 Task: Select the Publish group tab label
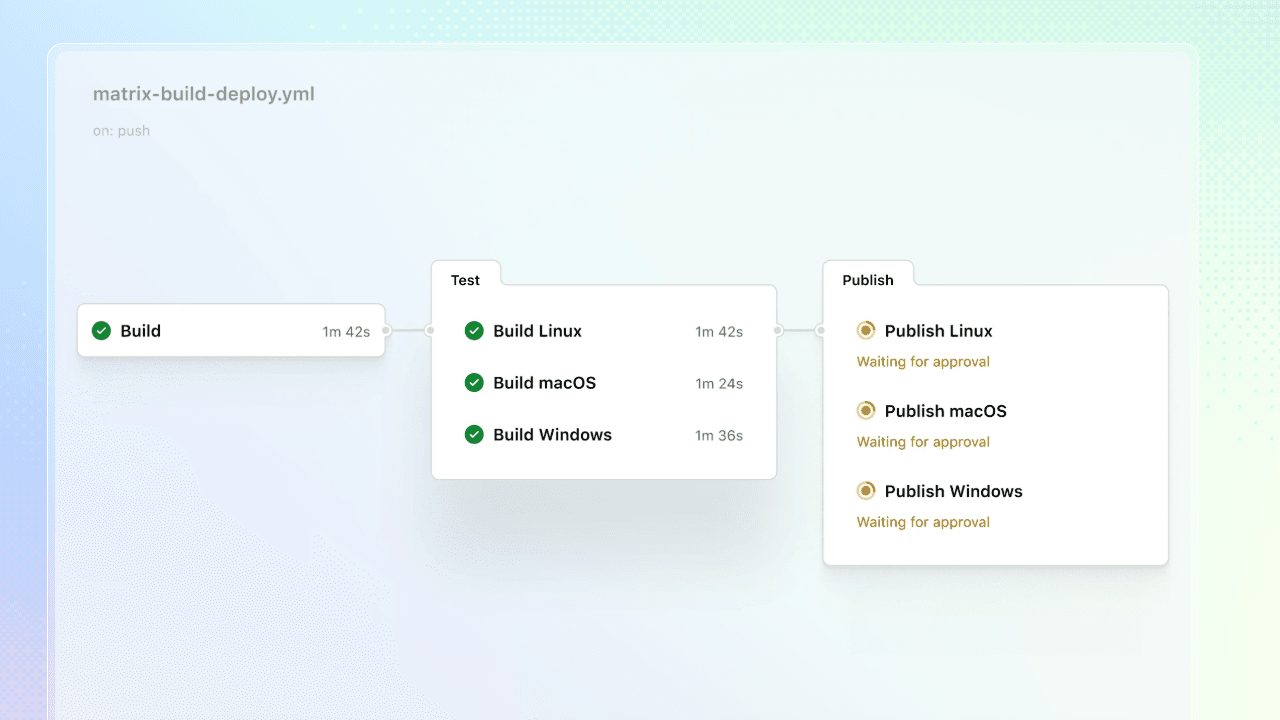(x=868, y=280)
